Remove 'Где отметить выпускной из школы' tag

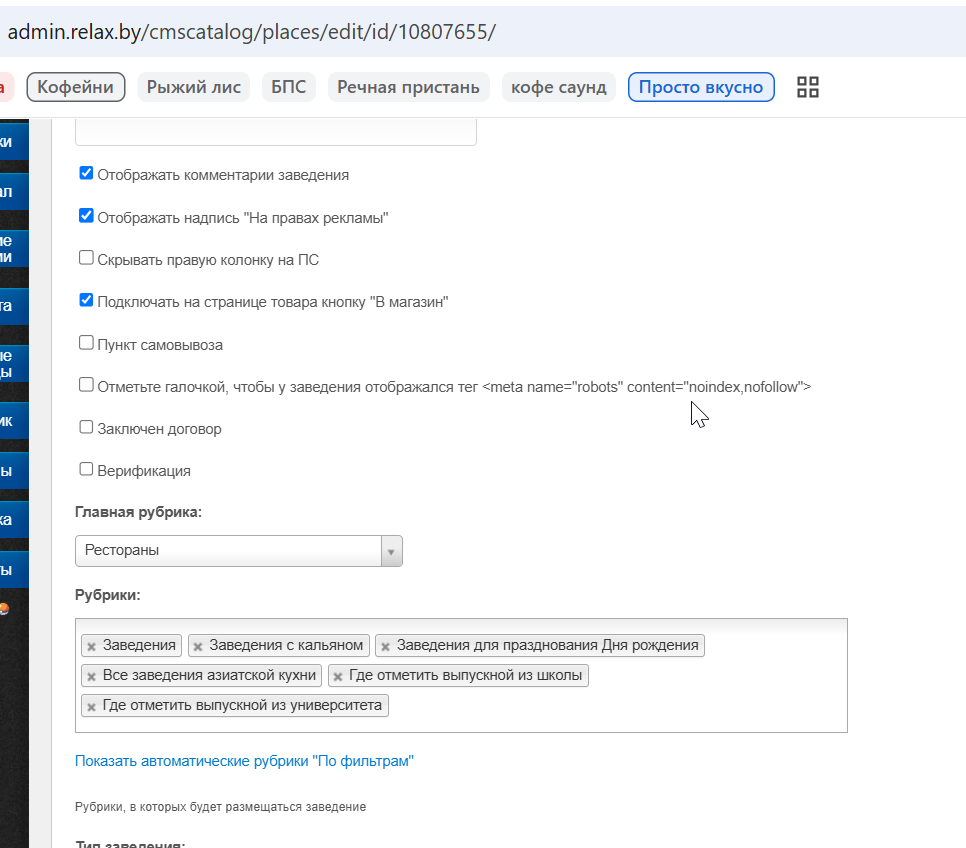[338, 677]
